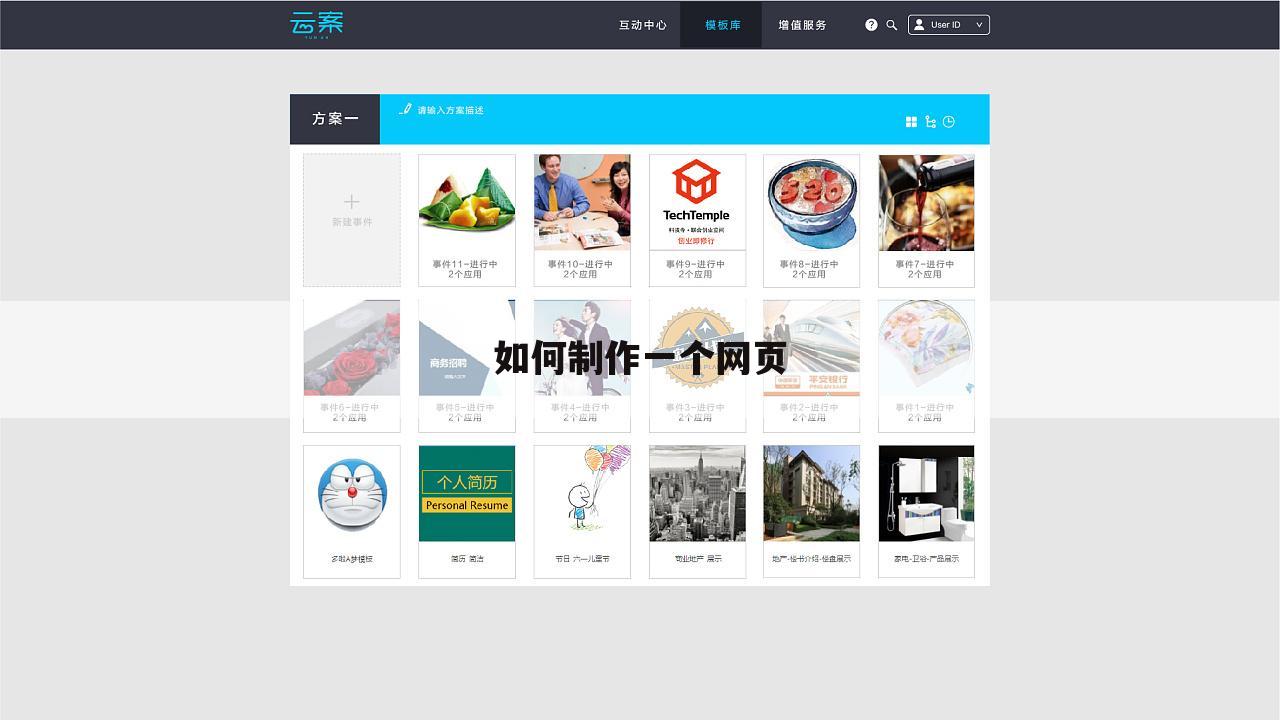Image resolution: width=1280 pixels, height=720 pixels.
Task: Open the tree/structure view icon
Action: [930, 121]
